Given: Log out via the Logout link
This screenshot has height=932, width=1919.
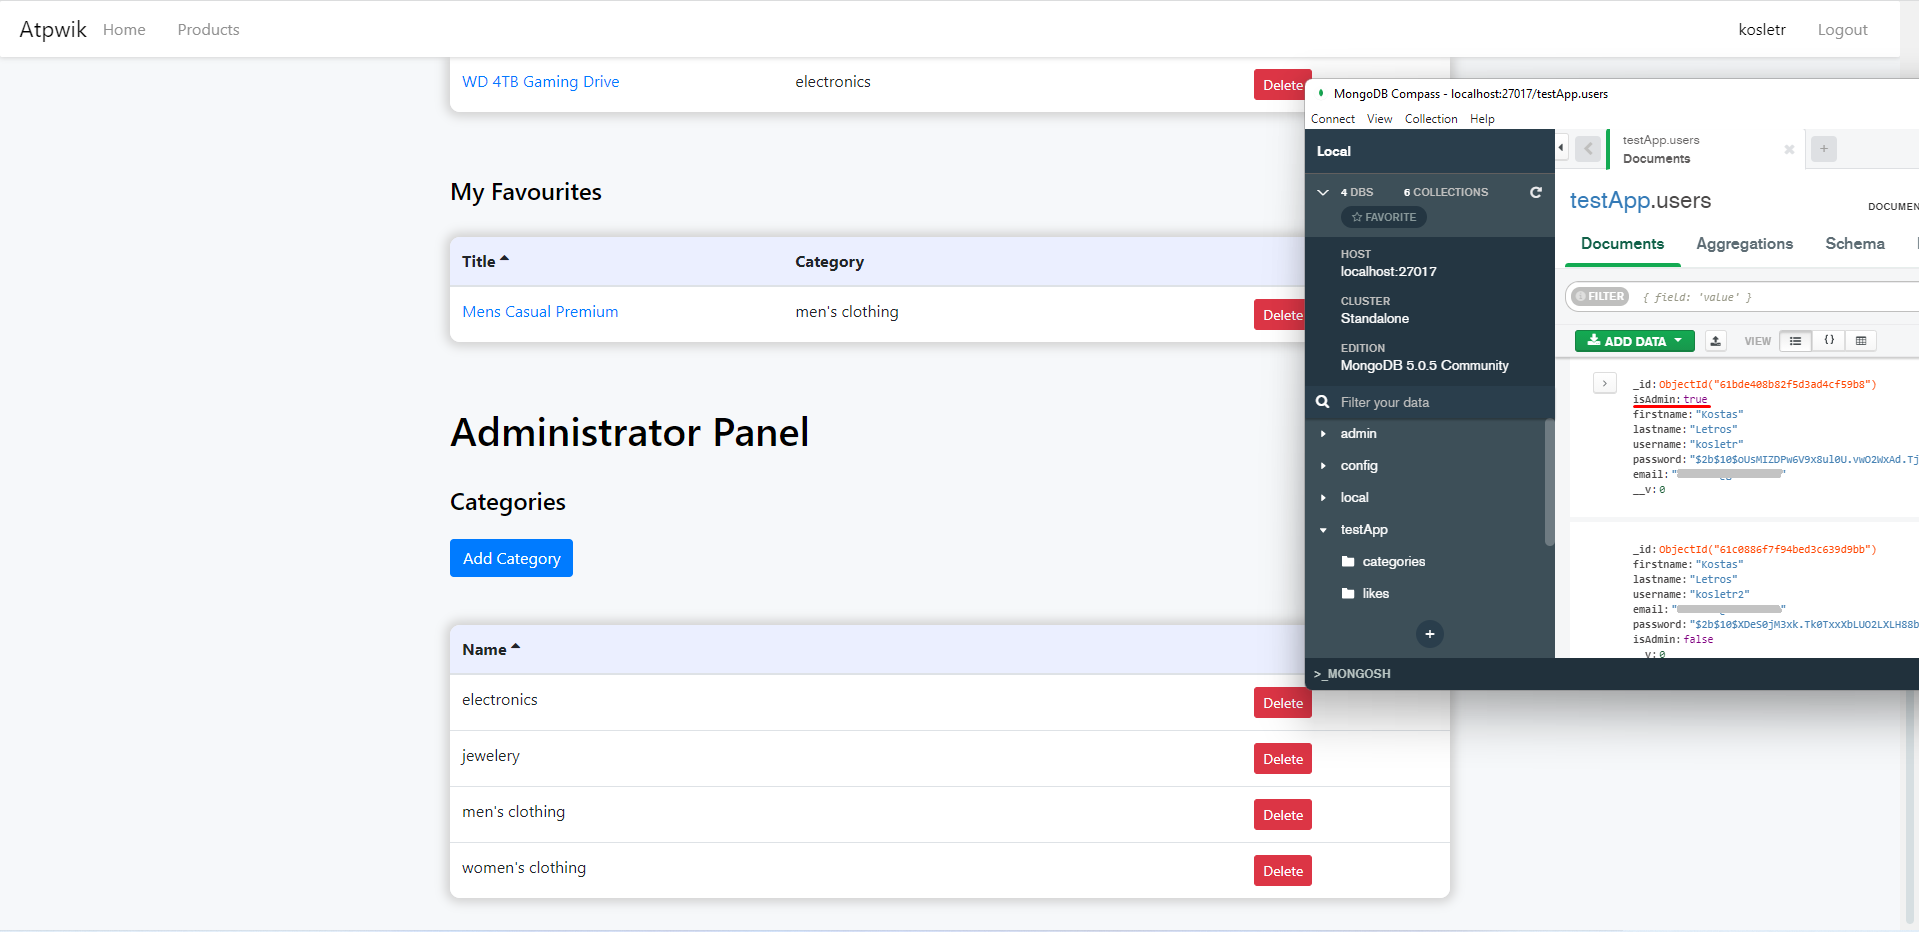Looking at the screenshot, I should tap(1842, 30).
